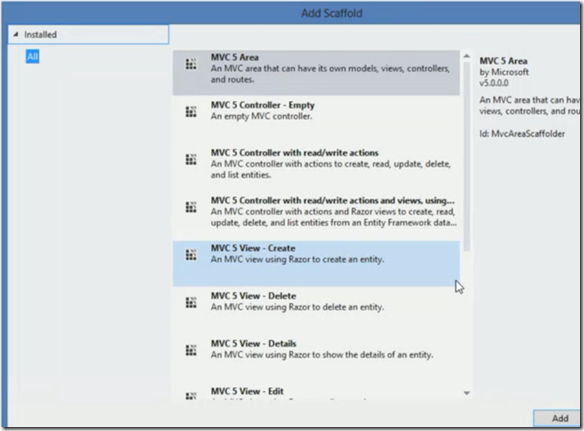This screenshot has width=584, height=431.
Task: Click the MVC 5 Controller - Empty icon
Action: [191, 112]
